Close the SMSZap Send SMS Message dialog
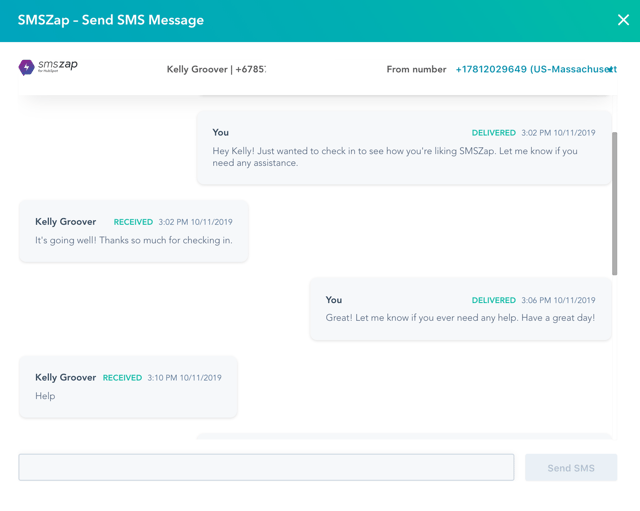The height and width of the screenshot is (511, 640). (x=623, y=20)
